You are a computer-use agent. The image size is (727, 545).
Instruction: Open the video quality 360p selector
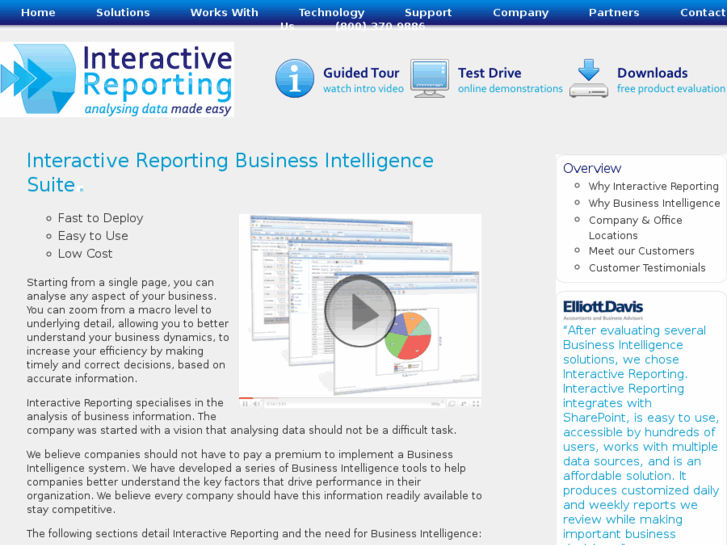(436, 404)
